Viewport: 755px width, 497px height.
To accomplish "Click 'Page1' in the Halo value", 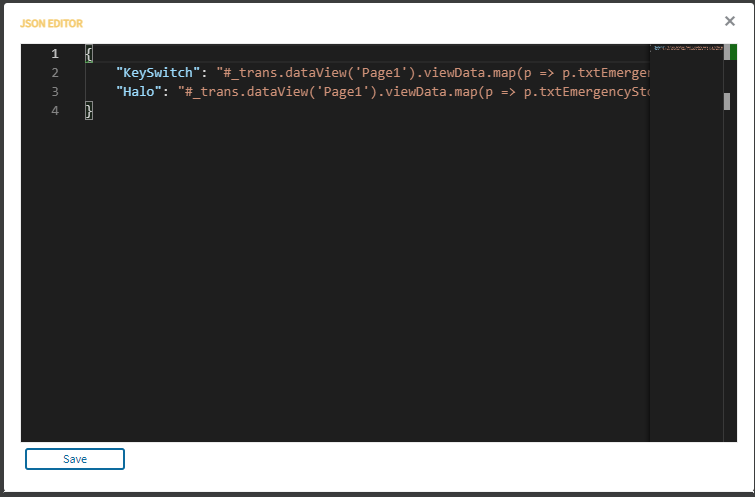I will tap(342, 92).
